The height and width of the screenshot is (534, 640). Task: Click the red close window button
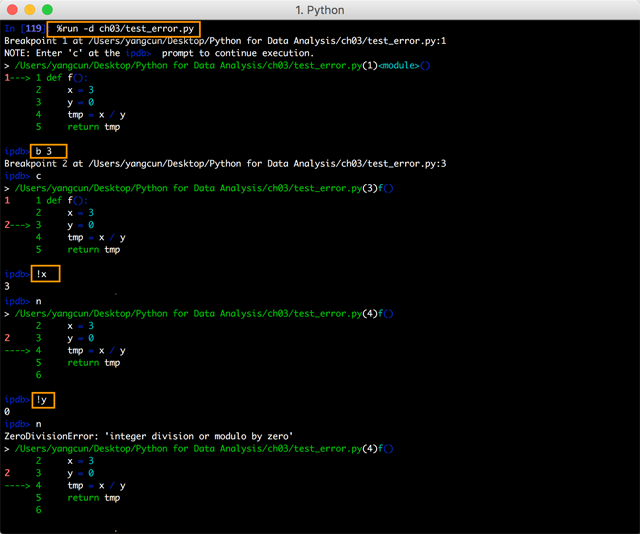click(x=12, y=9)
